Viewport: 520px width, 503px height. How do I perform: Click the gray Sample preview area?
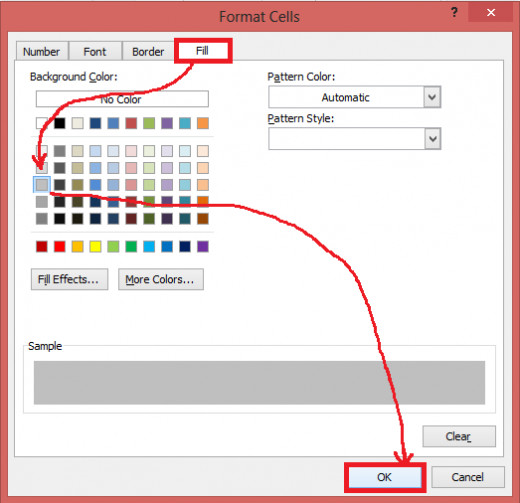pos(259,382)
